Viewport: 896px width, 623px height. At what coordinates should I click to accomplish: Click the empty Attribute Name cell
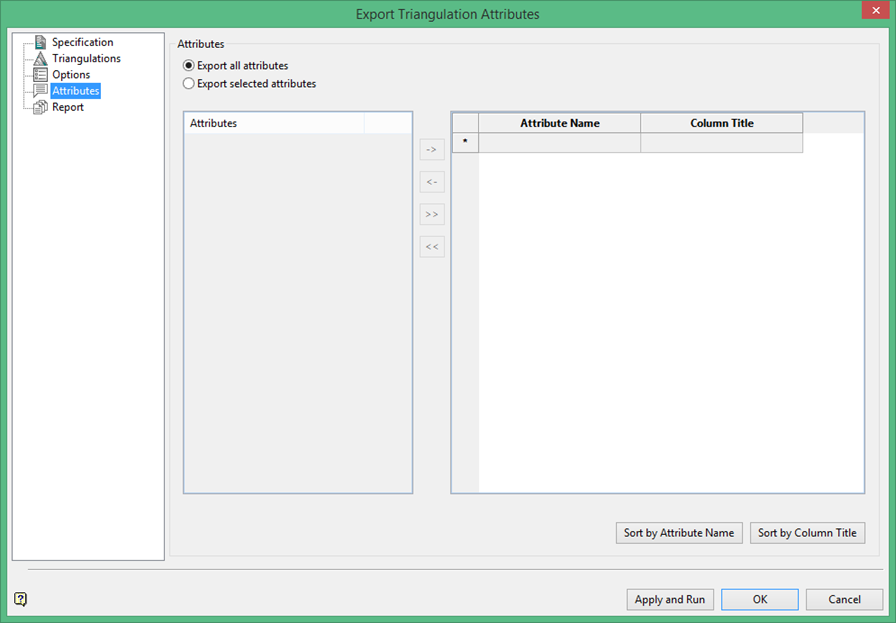point(559,143)
